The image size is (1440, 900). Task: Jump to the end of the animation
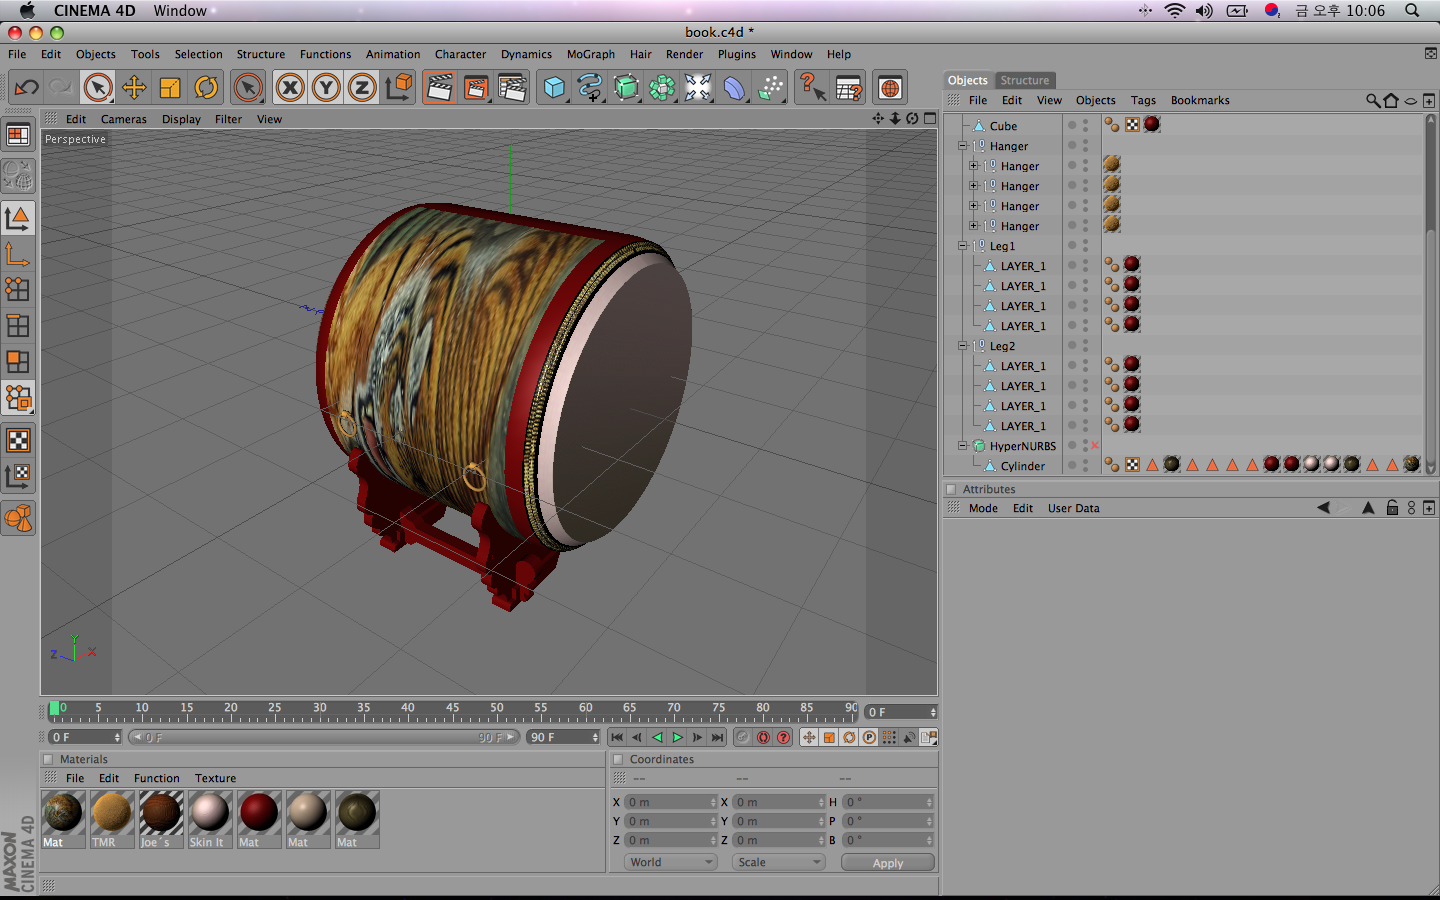[x=717, y=738]
